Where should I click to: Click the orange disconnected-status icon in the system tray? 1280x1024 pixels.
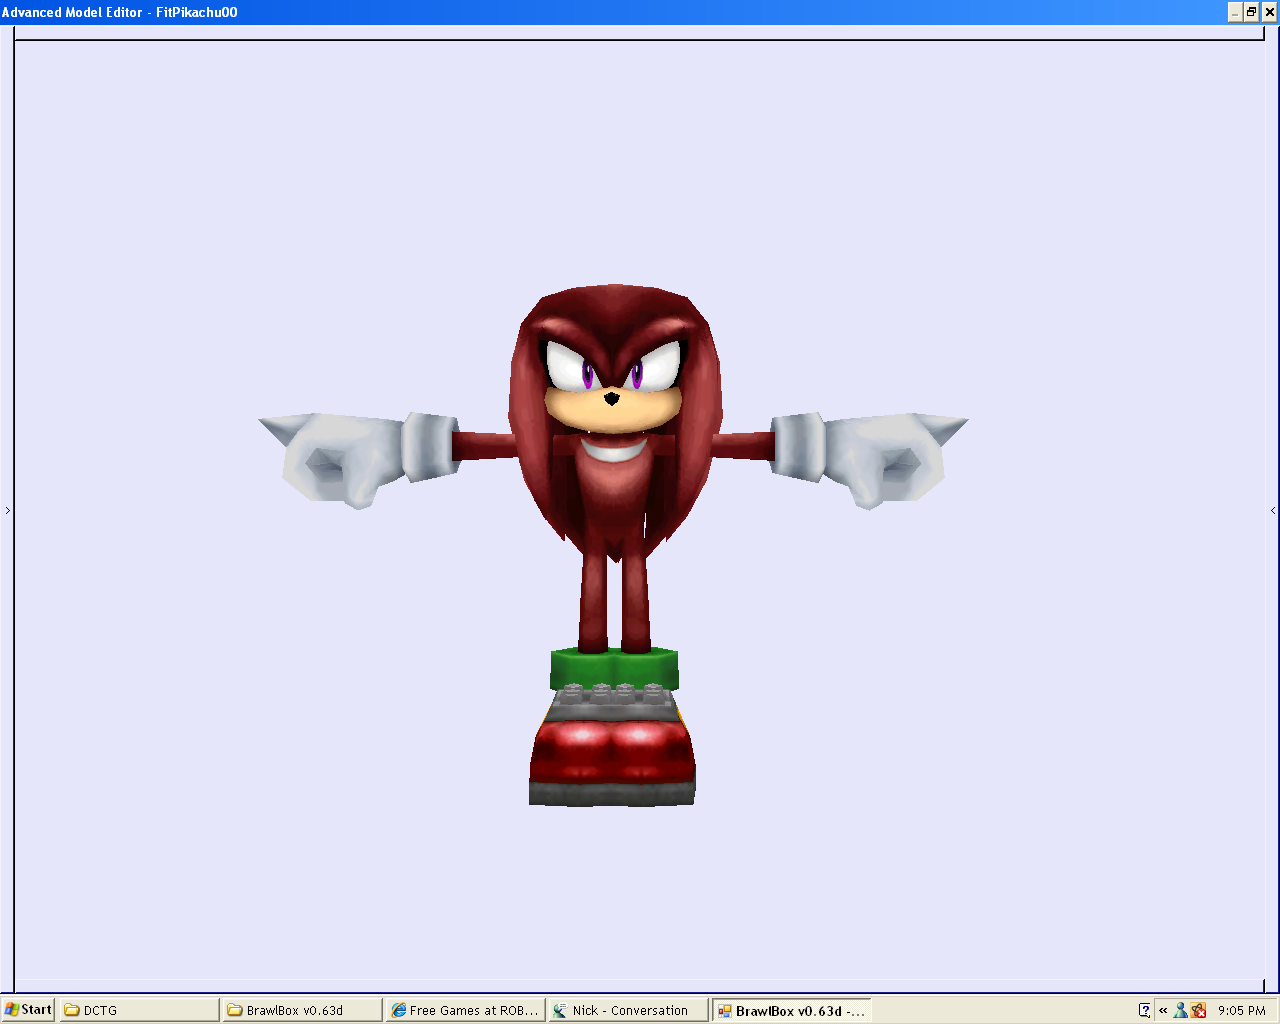tap(1197, 1010)
